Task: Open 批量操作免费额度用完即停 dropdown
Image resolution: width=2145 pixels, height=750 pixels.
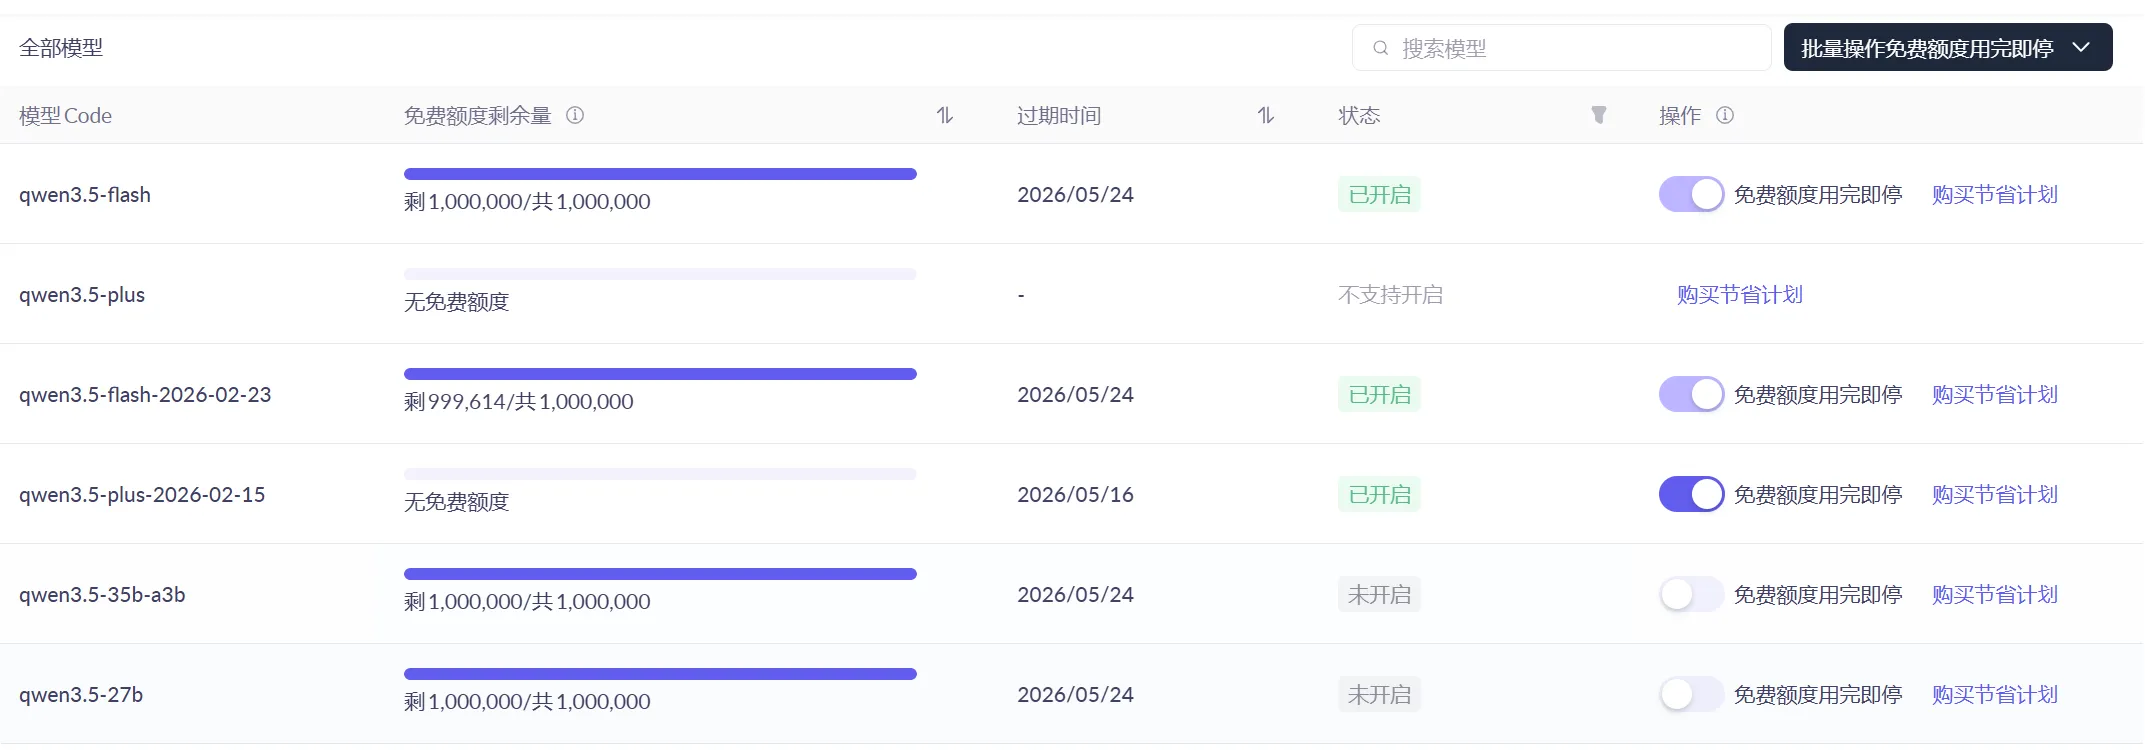Action: coord(1948,47)
